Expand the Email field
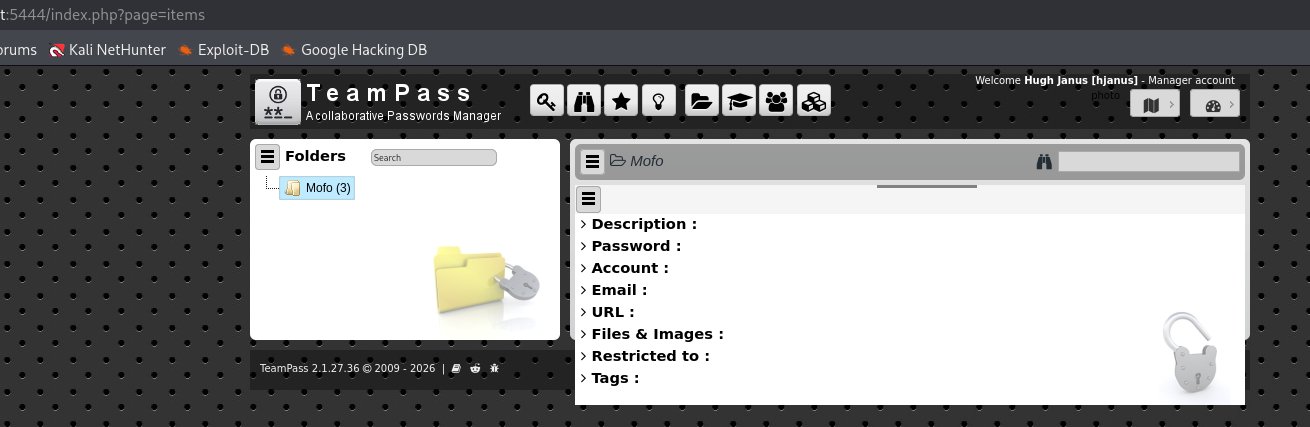The width and height of the screenshot is (1310, 427). (x=614, y=290)
